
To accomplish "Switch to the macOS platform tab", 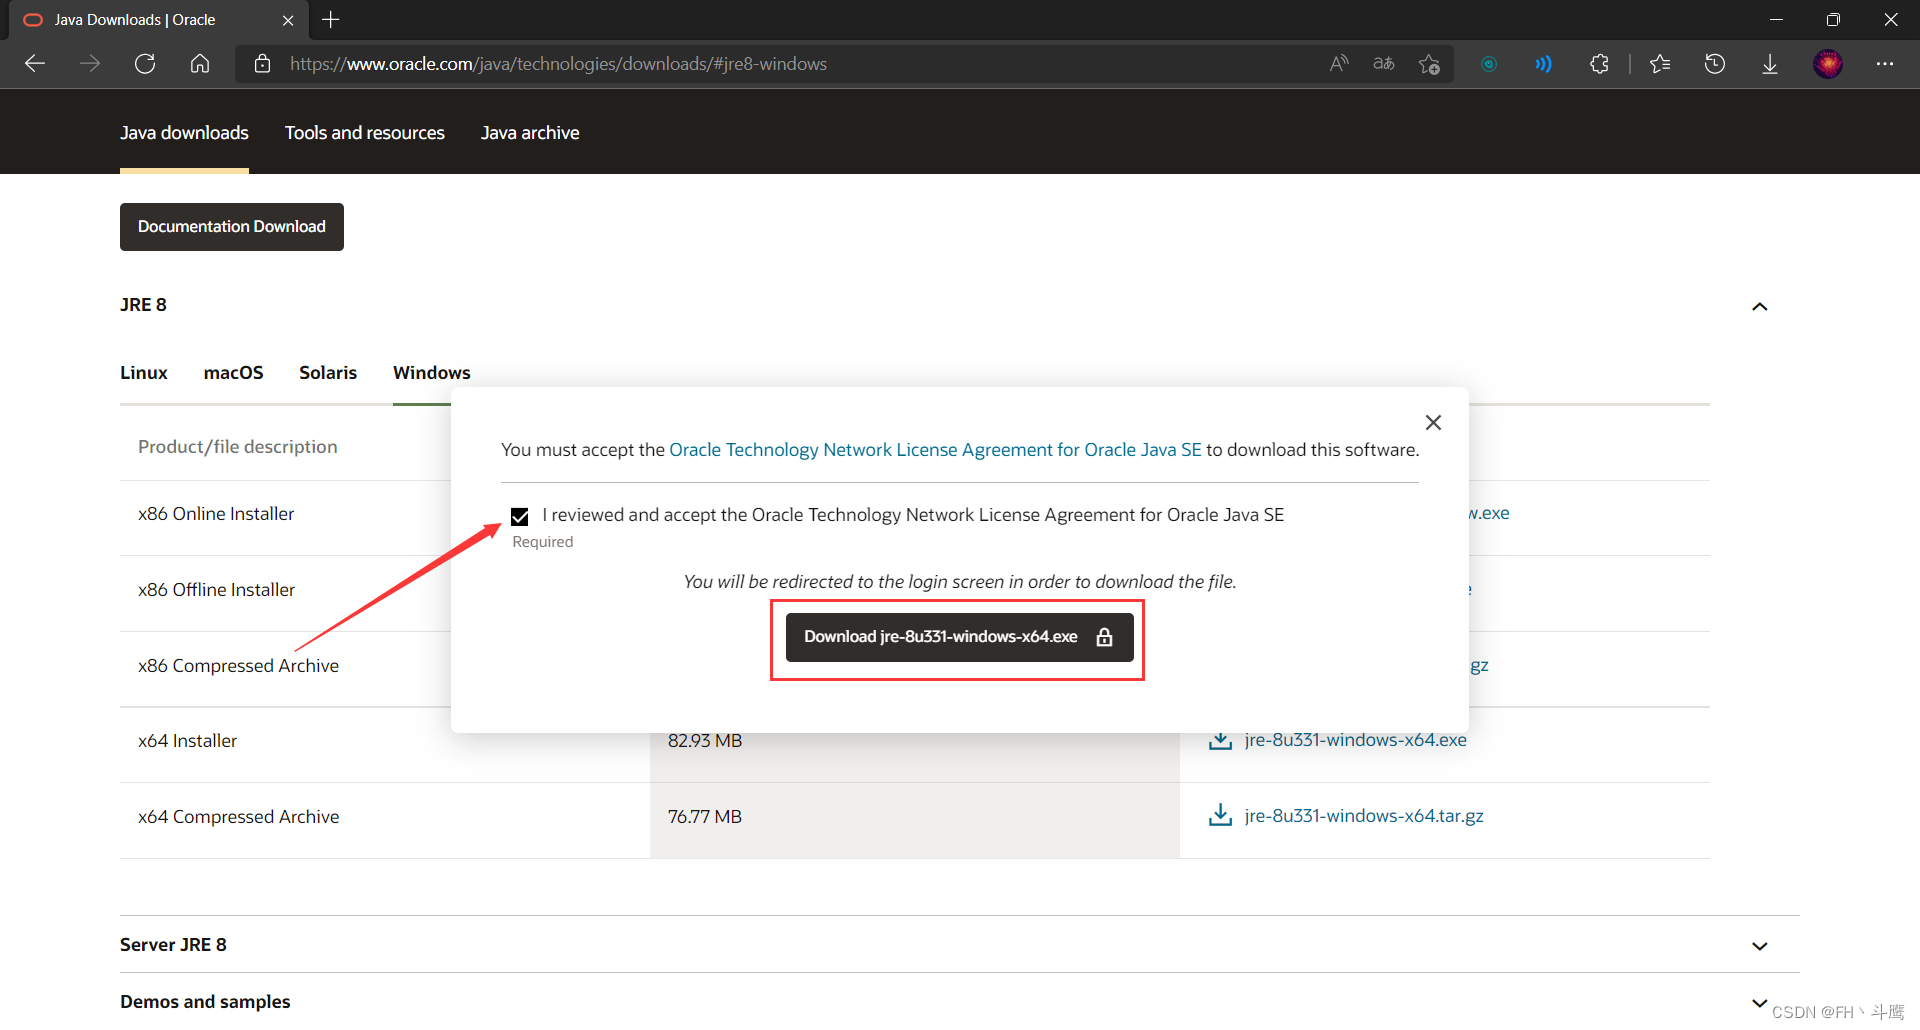I will pyautogui.click(x=233, y=373).
